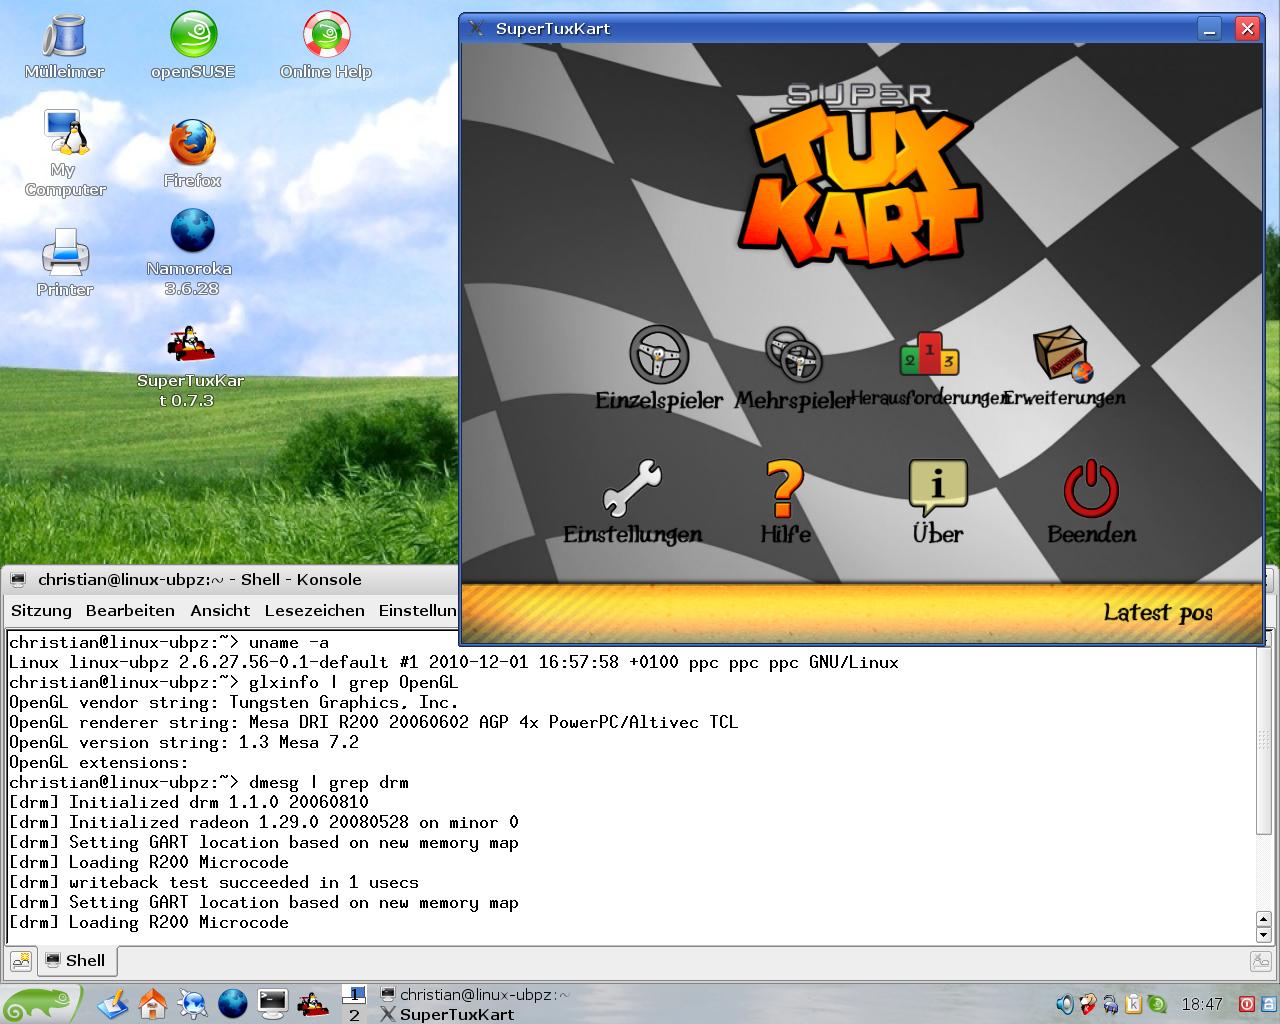Open Lesezeichen menu in Konsole
This screenshot has width=1280, height=1024.
[x=314, y=610]
